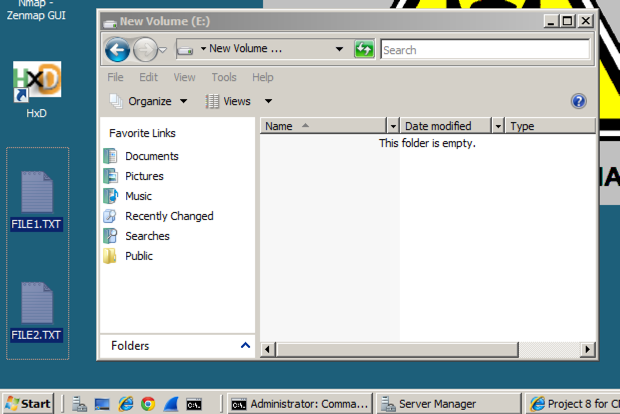Viewport: 620px width, 414px height.
Task: Launch Command Prompt from Quick Launch
Action: coord(194,405)
